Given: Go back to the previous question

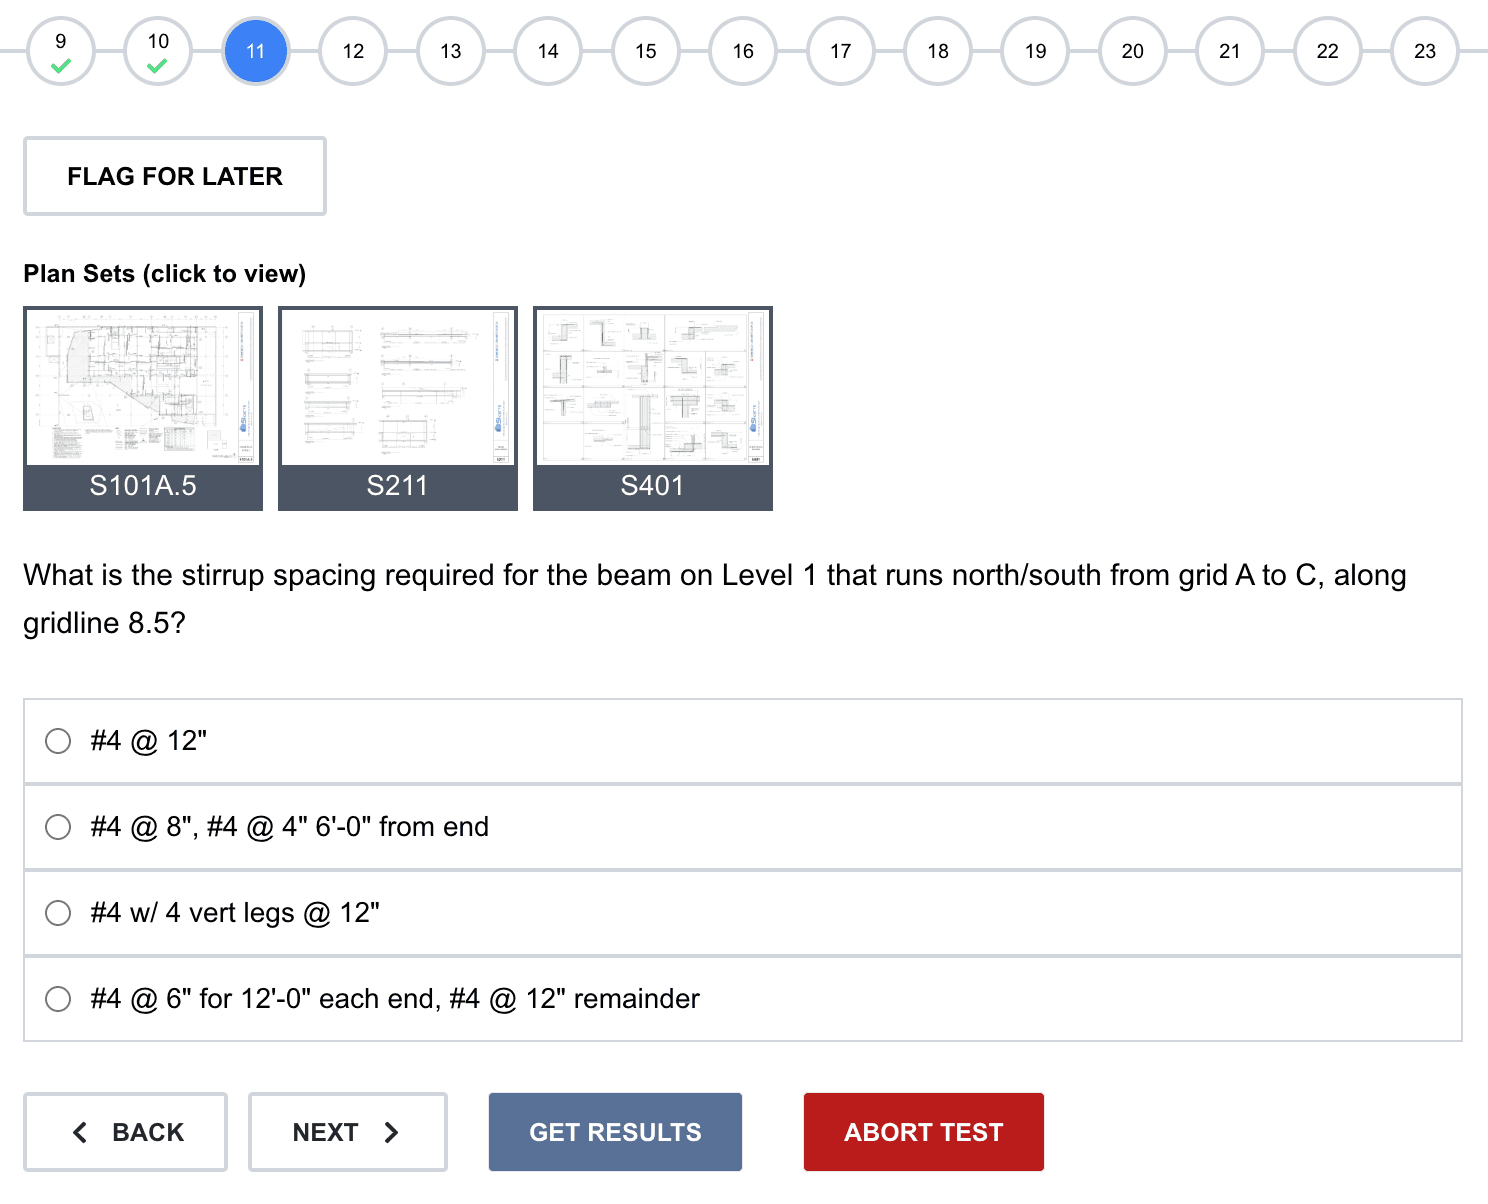Looking at the screenshot, I should coord(126,1132).
